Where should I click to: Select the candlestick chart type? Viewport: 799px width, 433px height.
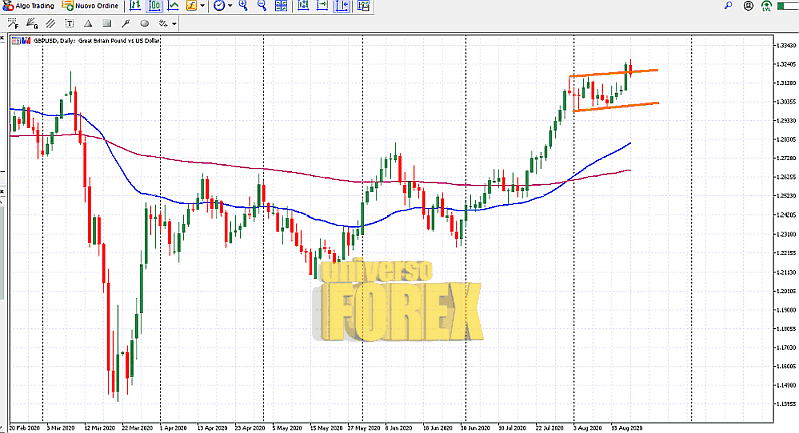coord(155,6)
